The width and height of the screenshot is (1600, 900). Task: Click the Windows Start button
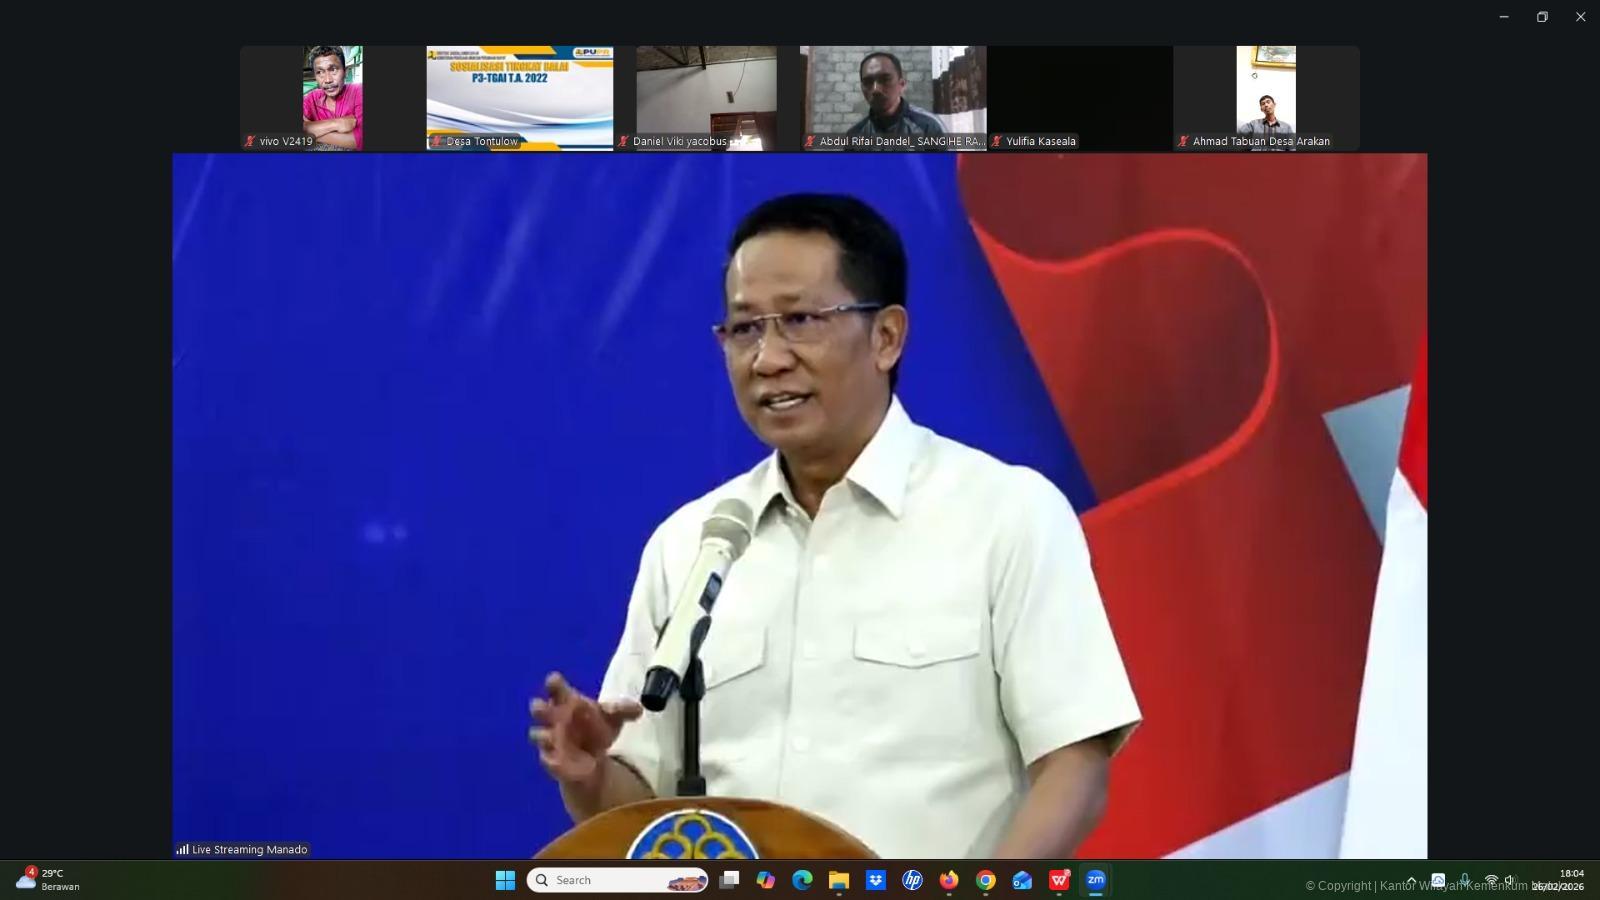(505, 880)
